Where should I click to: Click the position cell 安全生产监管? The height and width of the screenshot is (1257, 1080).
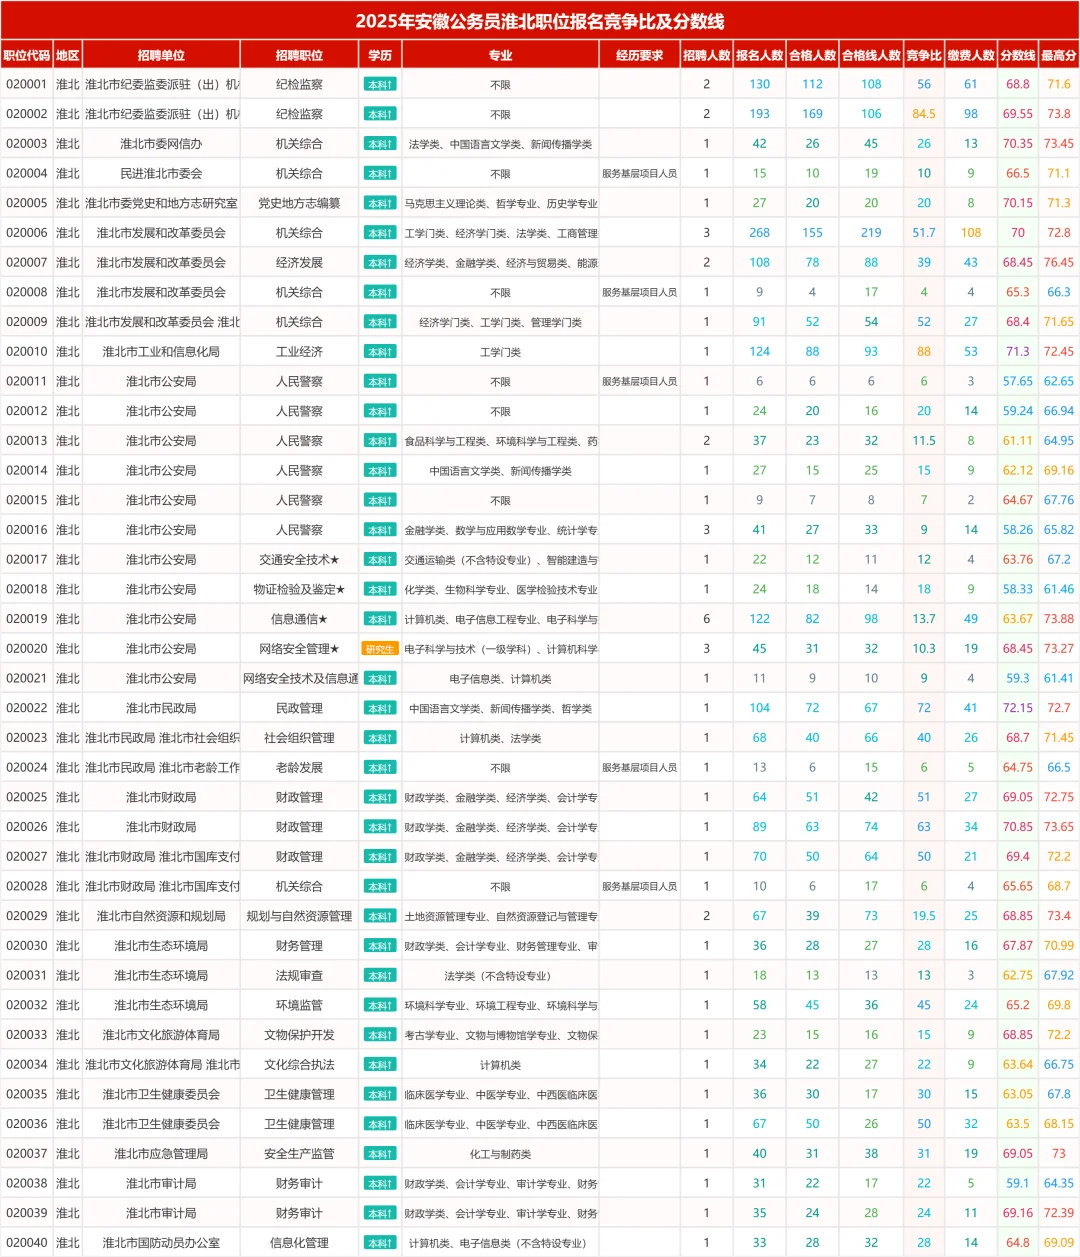299,1154
